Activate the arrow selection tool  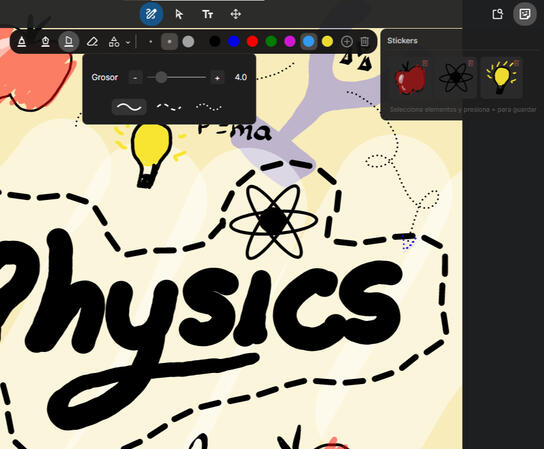(179, 14)
